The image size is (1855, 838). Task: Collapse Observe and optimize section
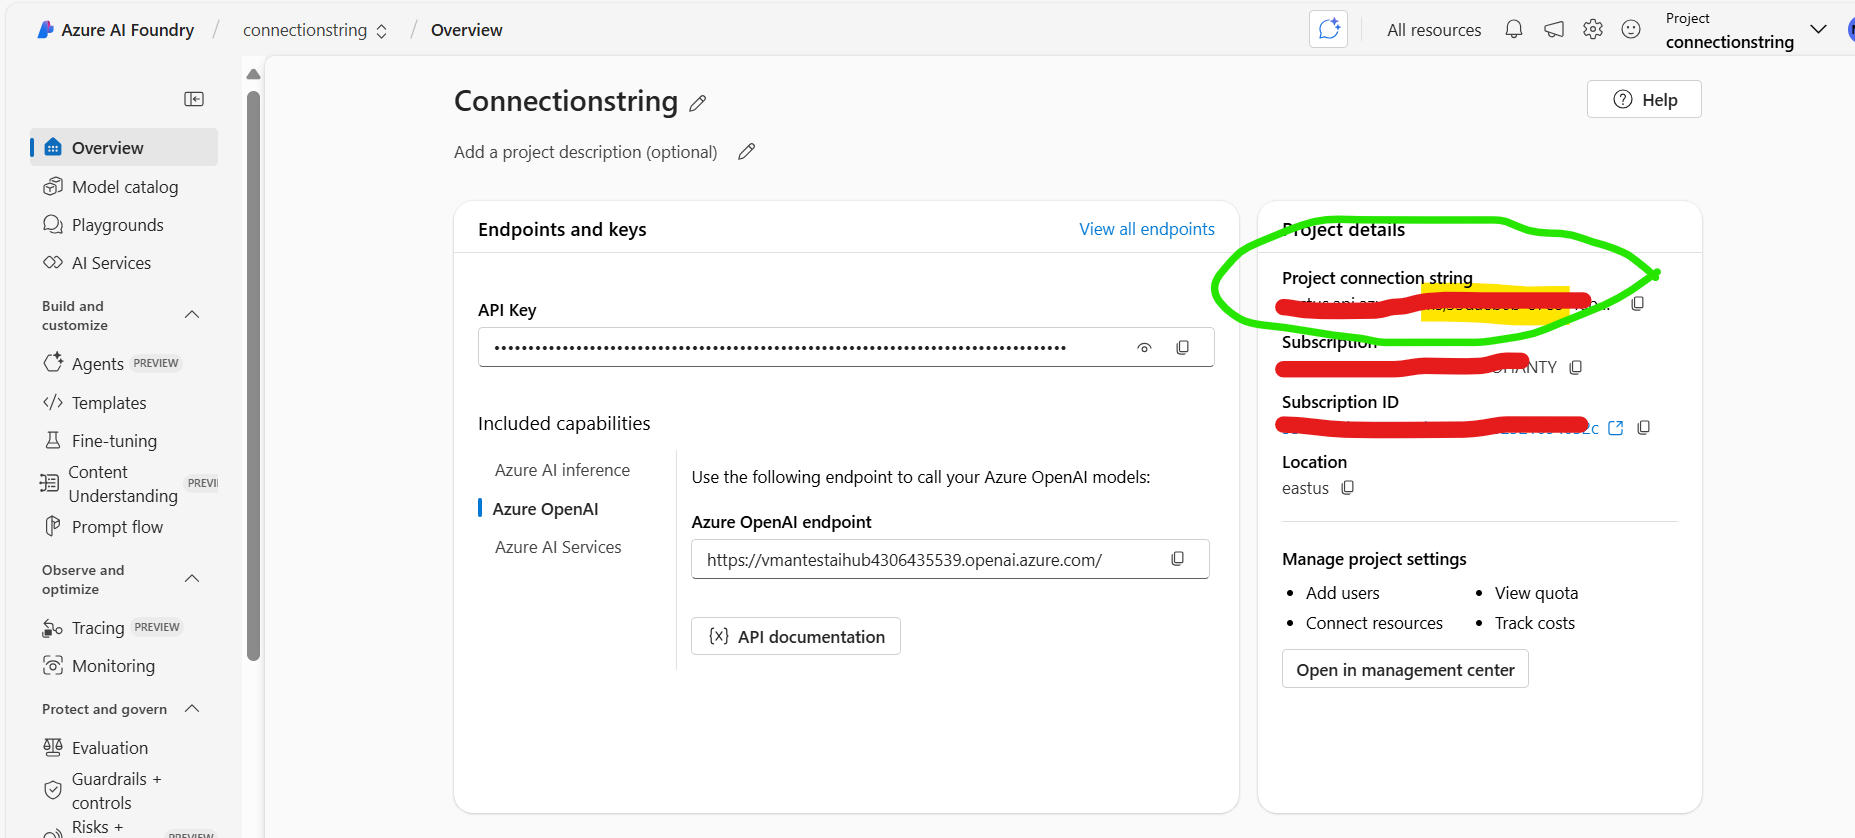pyautogui.click(x=192, y=579)
